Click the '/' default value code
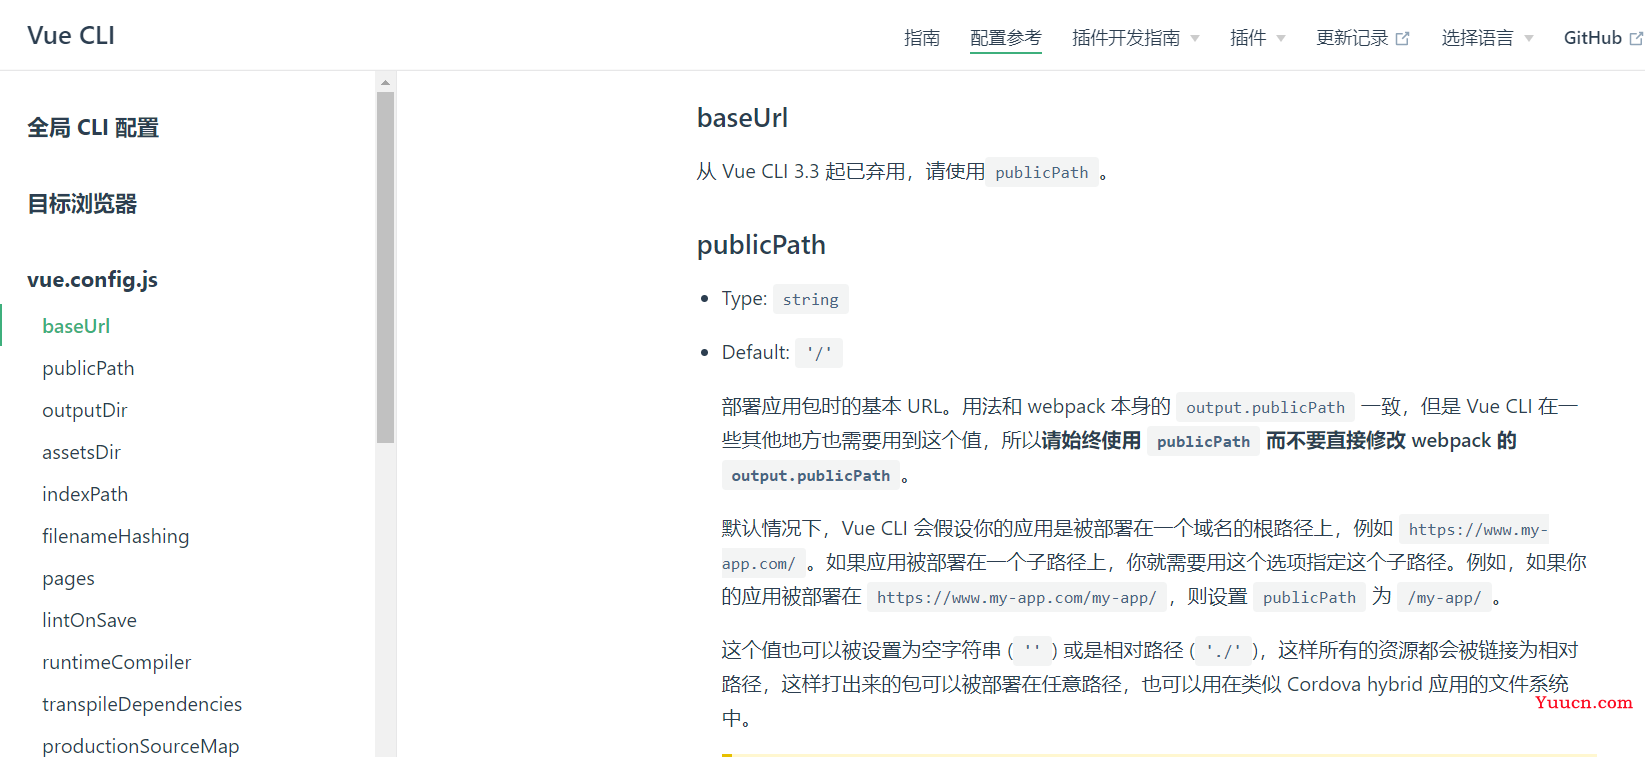 click(819, 353)
